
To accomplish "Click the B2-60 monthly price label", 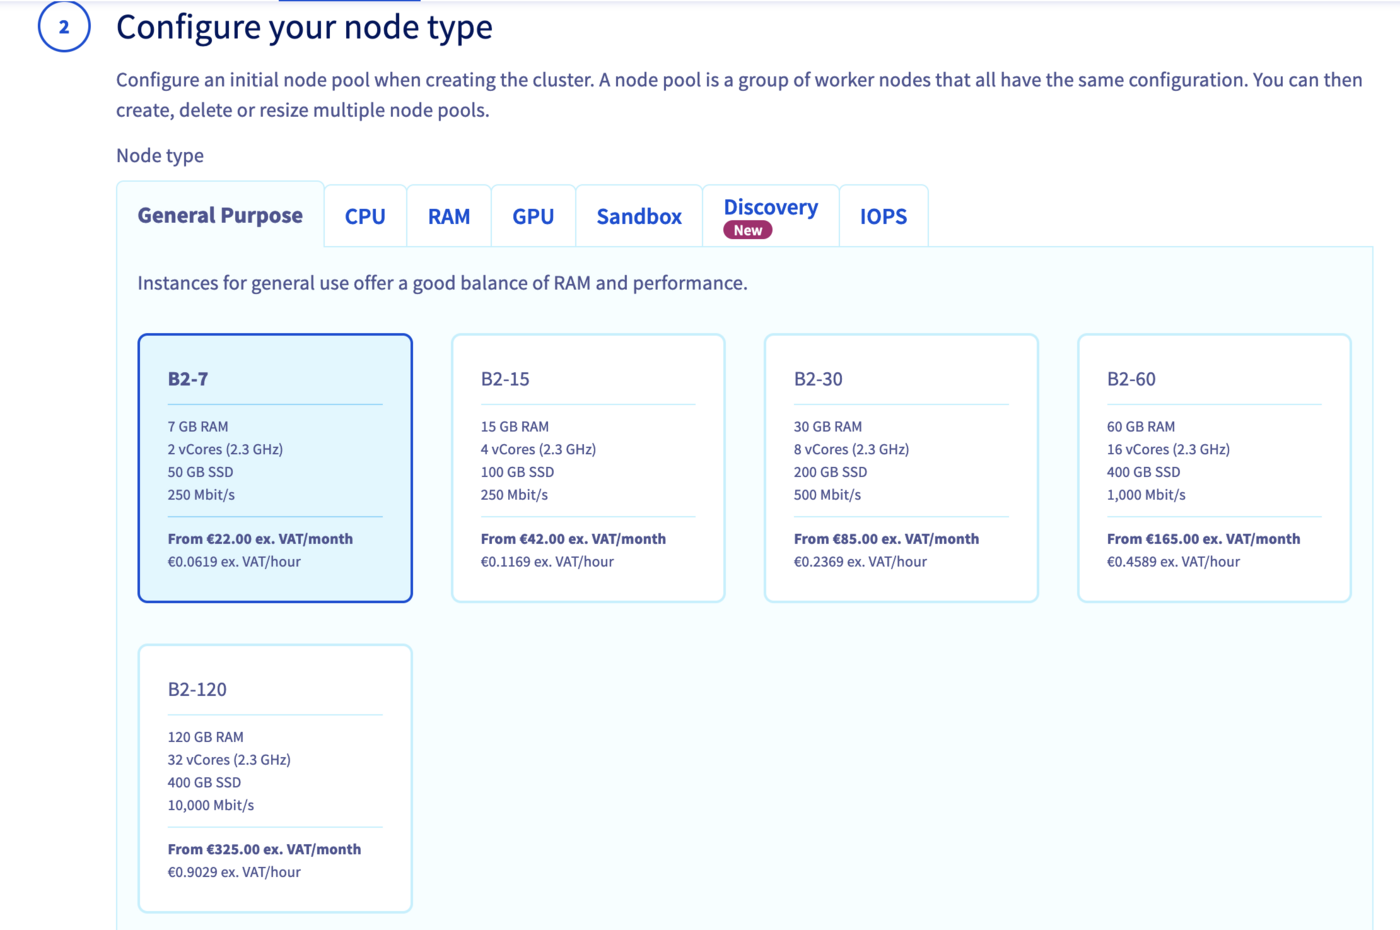I will [1203, 538].
